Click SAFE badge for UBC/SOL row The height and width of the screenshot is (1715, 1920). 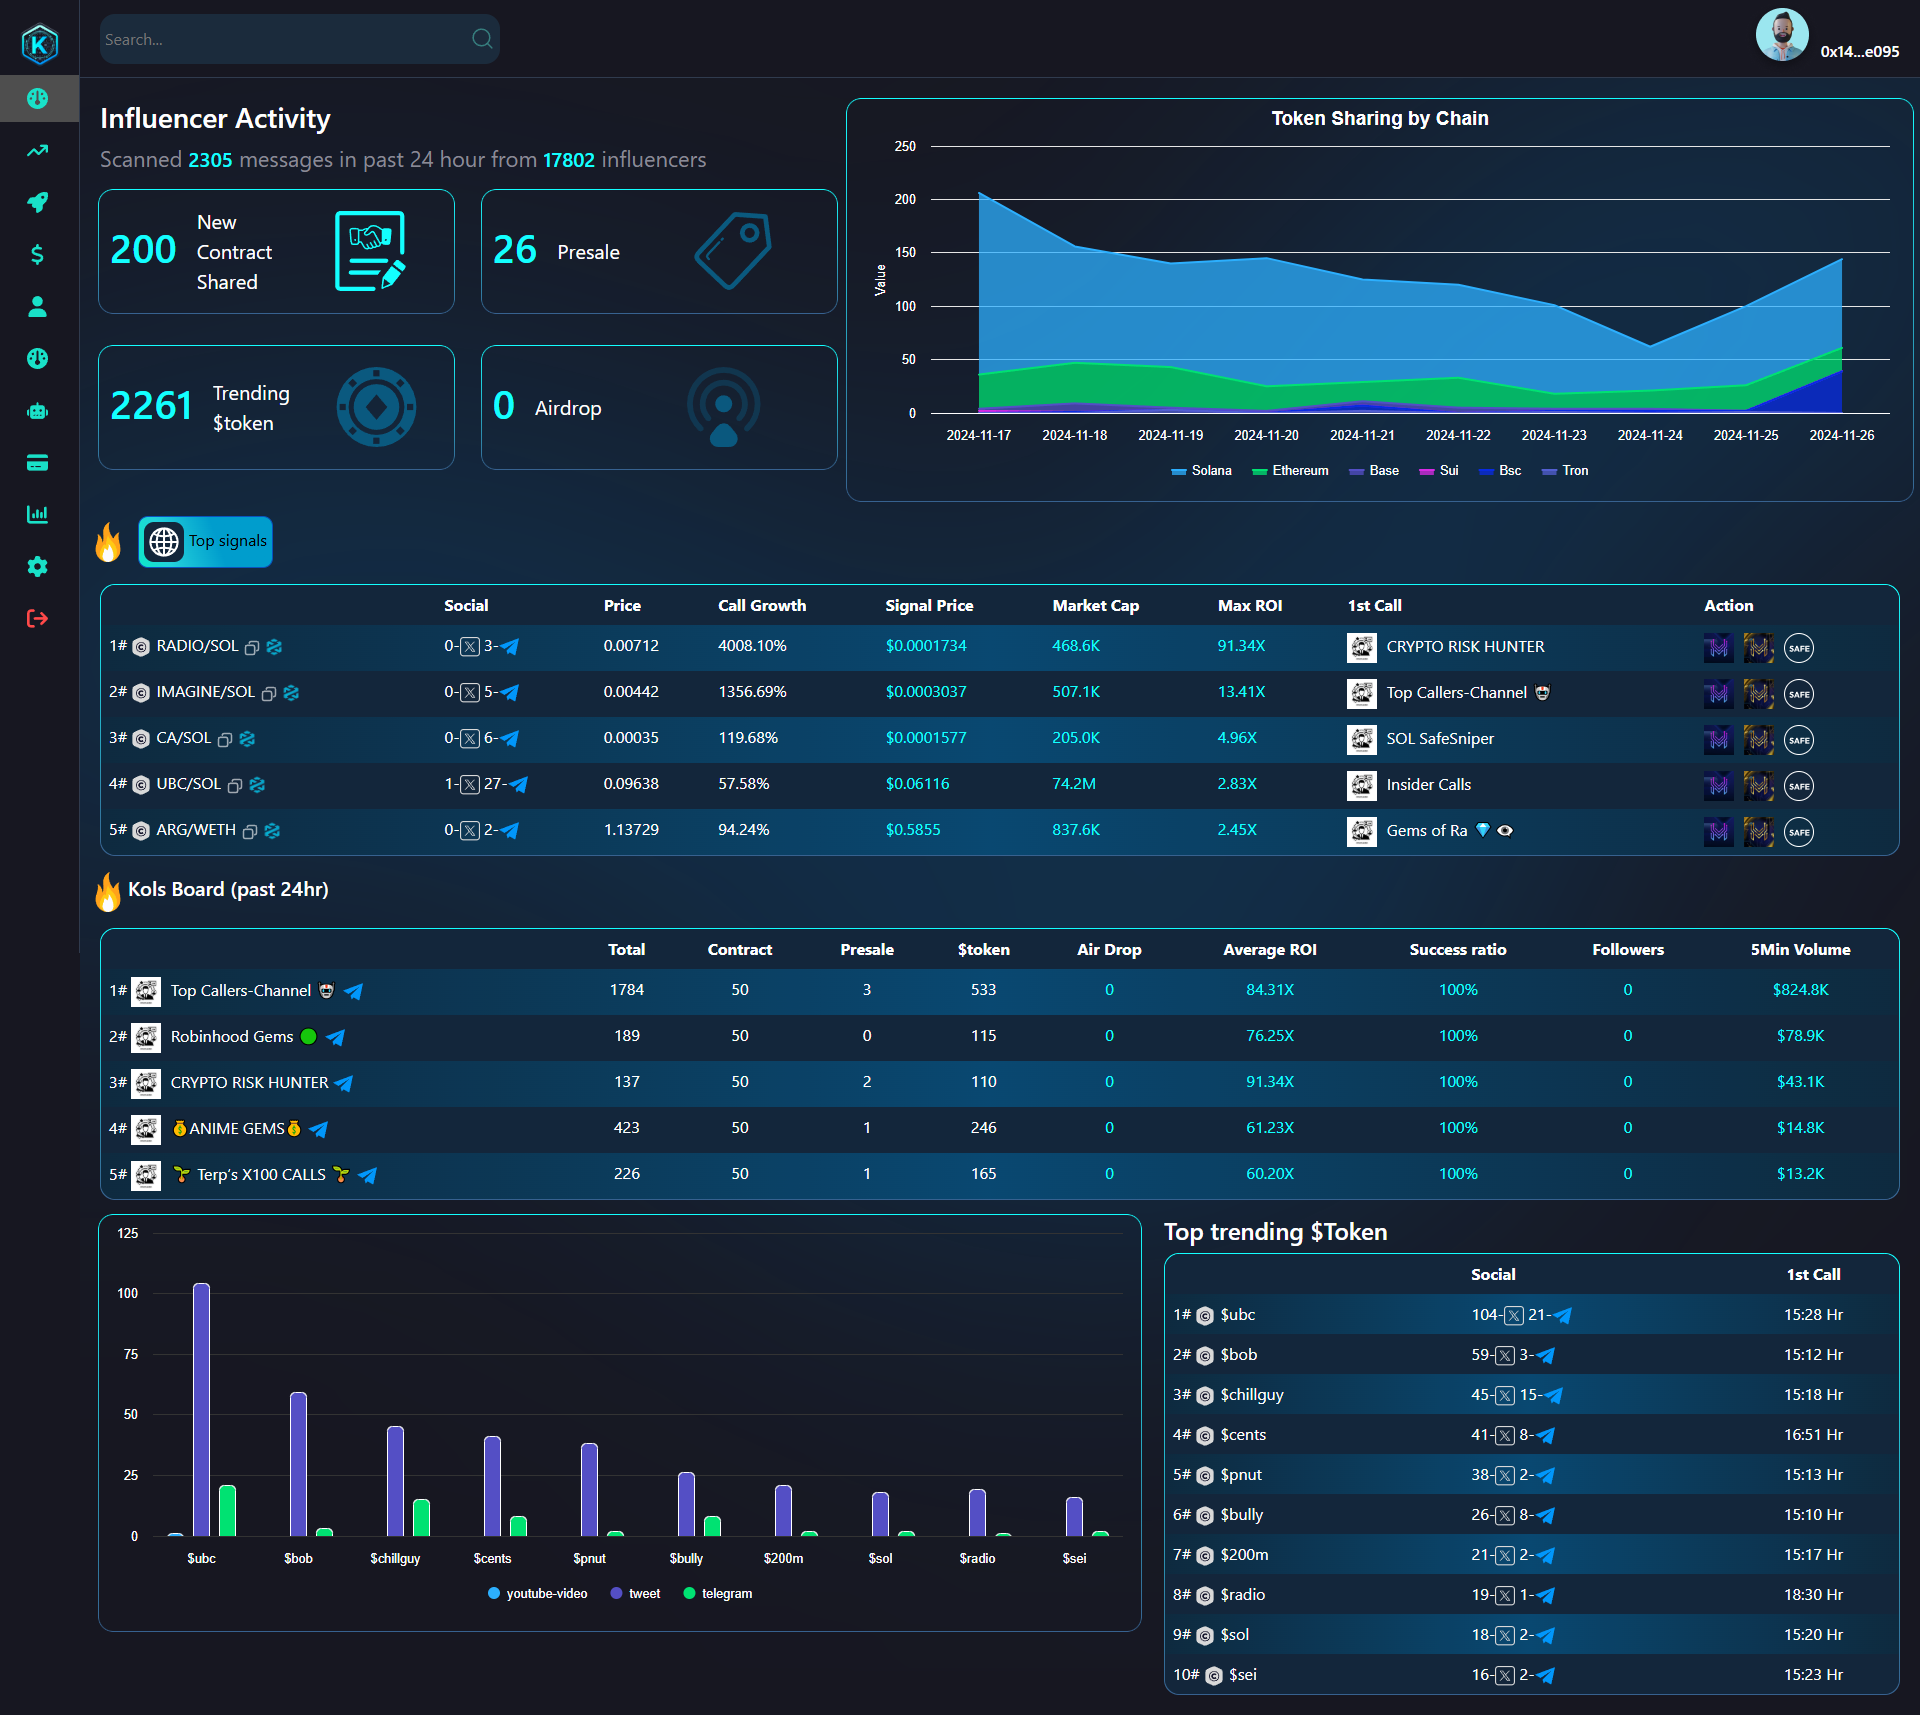(x=1798, y=786)
